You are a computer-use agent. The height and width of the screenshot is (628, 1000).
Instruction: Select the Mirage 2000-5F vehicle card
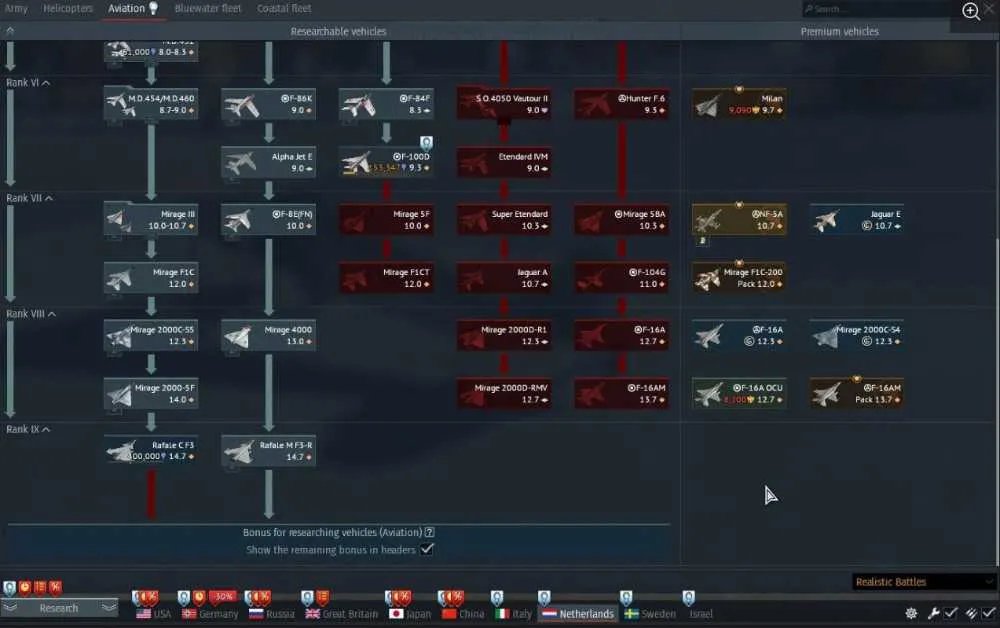tap(151, 393)
